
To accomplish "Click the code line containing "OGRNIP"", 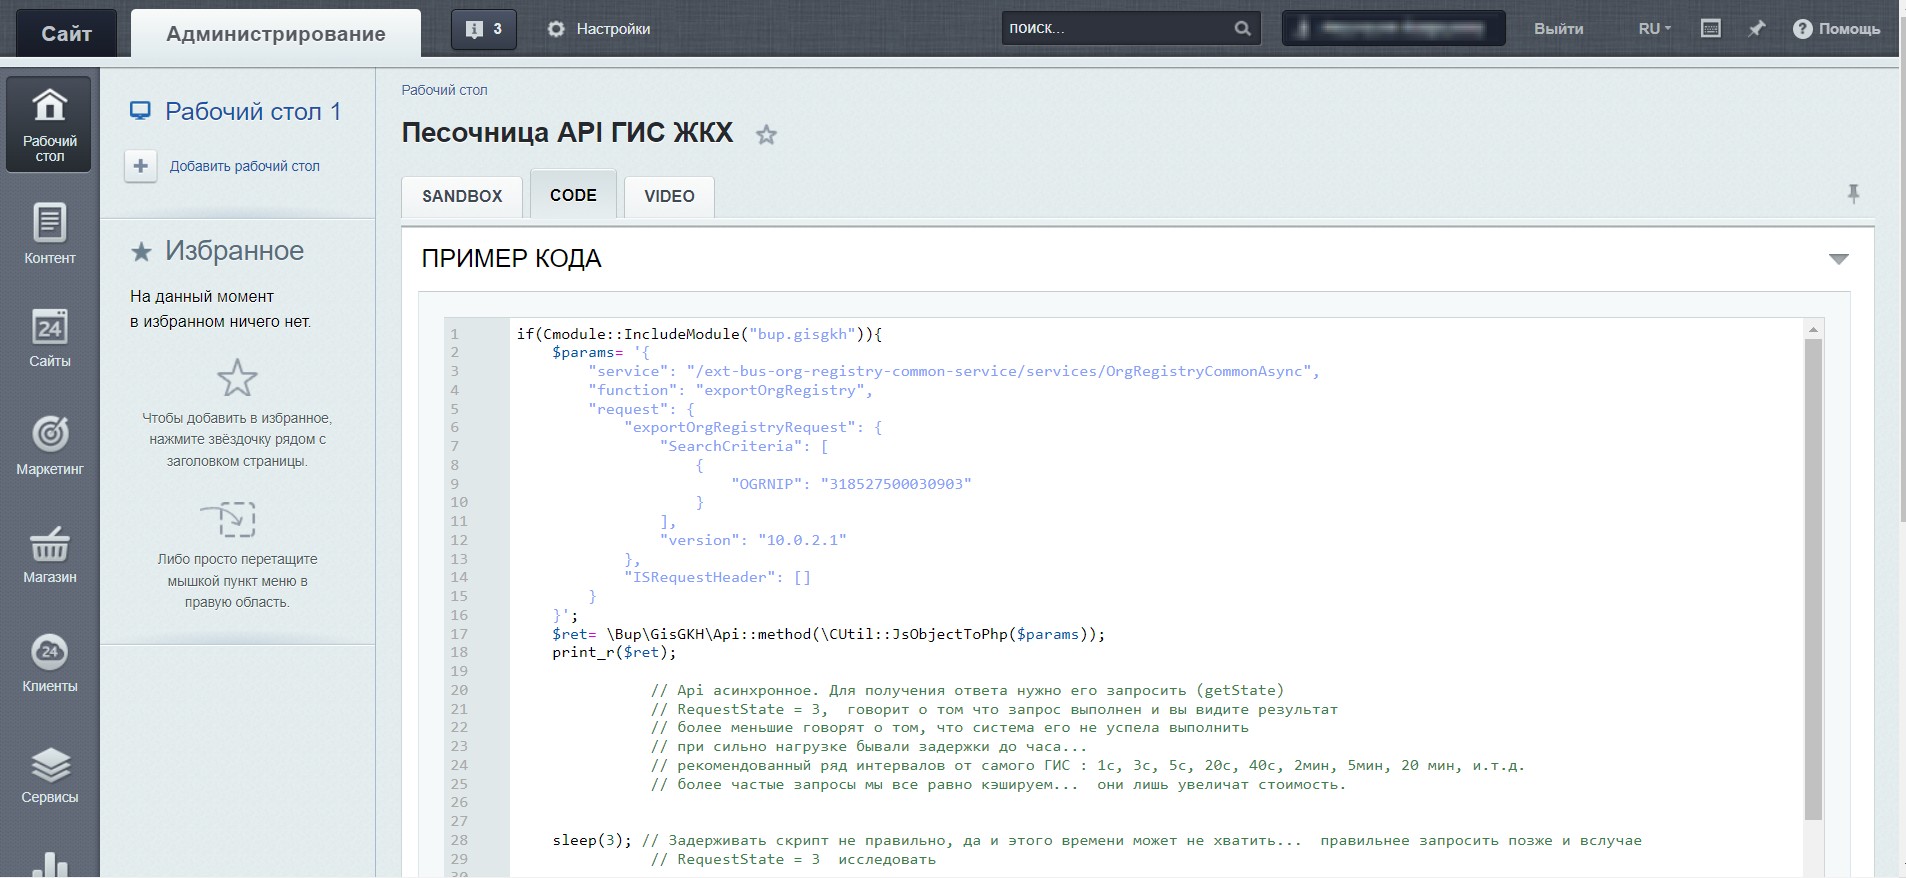I will pyautogui.click(x=851, y=484).
